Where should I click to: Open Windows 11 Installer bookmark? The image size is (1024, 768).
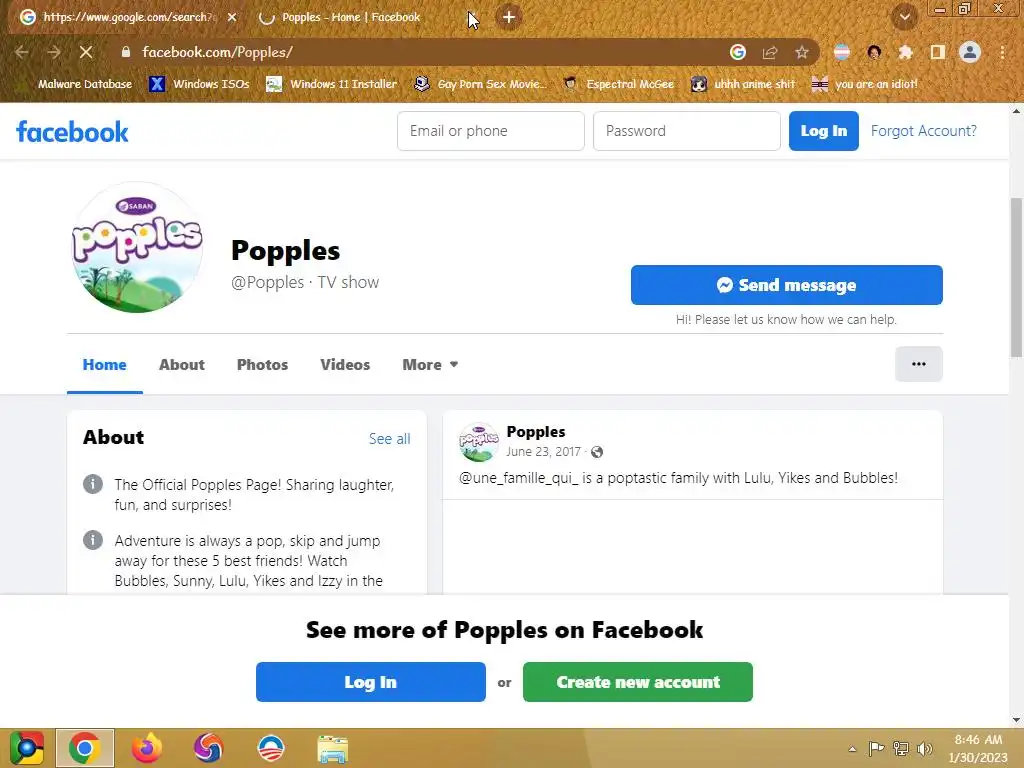(x=332, y=84)
